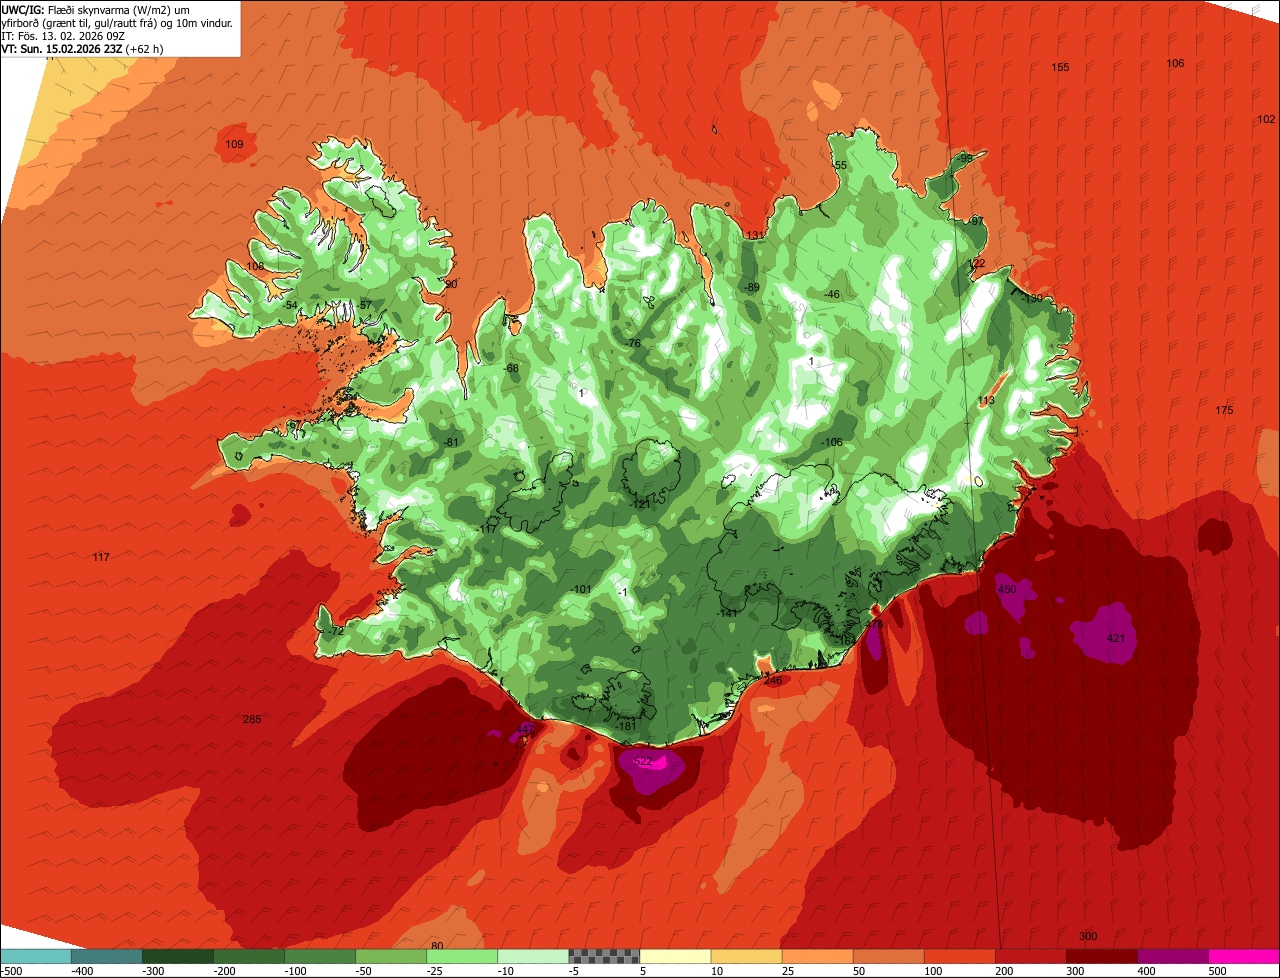Click the value 175 east of Iceland
Image resolution: width=1280 pixels, height=978 pixels.
click(1224, 411)
